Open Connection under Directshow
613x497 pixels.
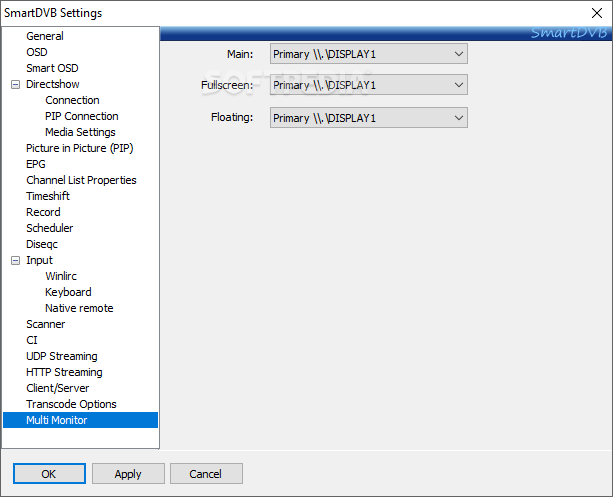tap(72, 100)
